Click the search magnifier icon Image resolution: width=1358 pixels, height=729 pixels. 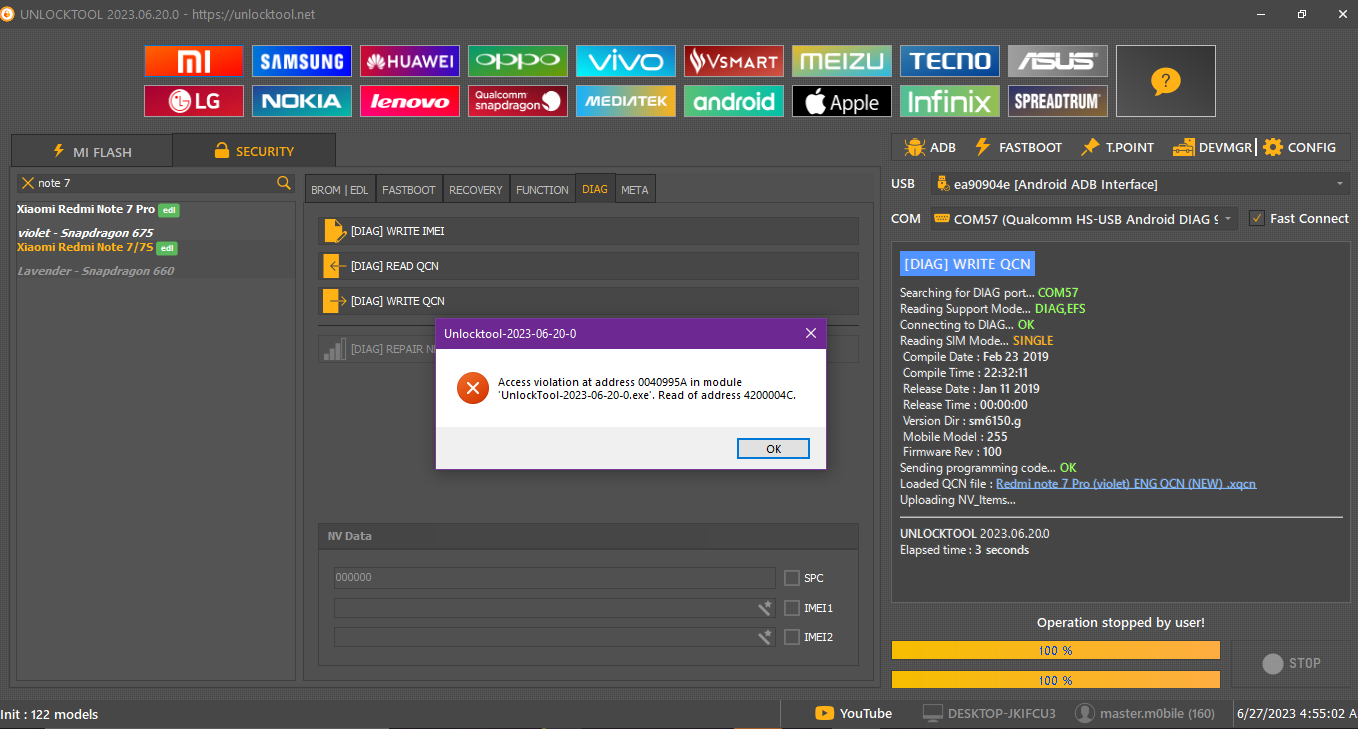[284, 183]
